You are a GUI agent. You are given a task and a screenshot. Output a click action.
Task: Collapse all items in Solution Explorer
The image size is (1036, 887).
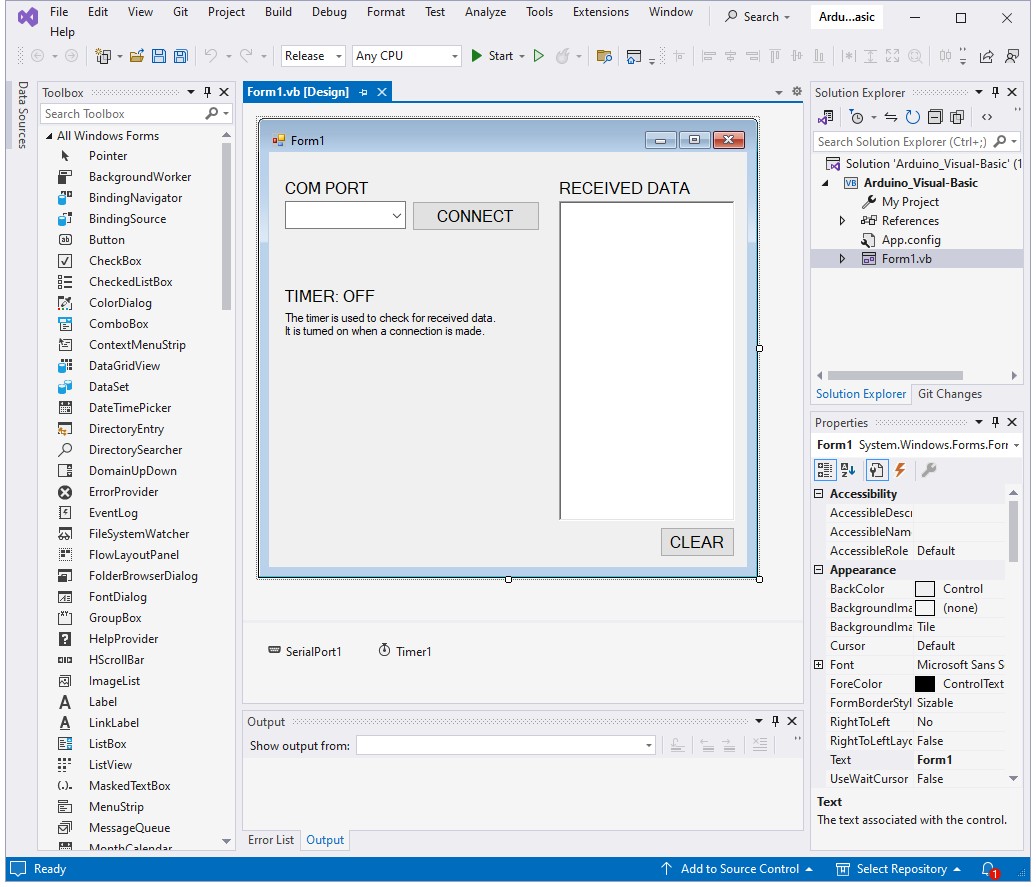coord(935,117)
